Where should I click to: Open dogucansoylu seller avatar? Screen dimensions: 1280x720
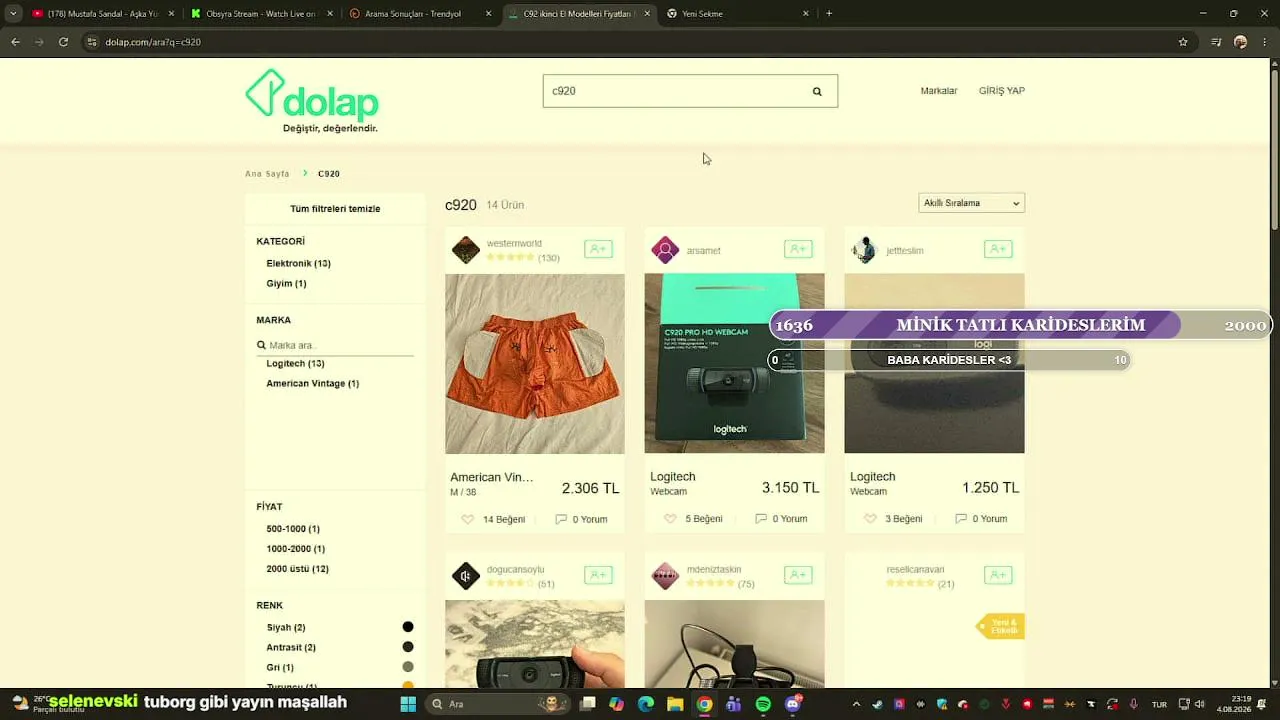point(465,576)
